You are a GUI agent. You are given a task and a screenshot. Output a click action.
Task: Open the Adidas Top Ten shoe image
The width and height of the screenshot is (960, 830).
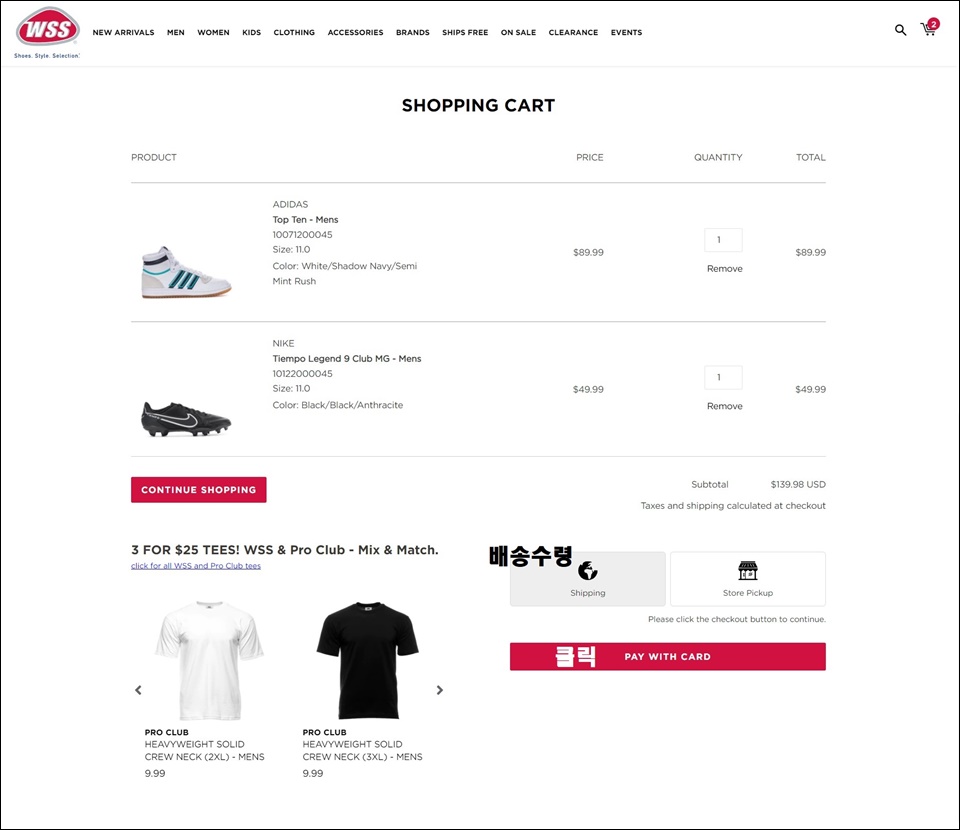tap(186, 272)
